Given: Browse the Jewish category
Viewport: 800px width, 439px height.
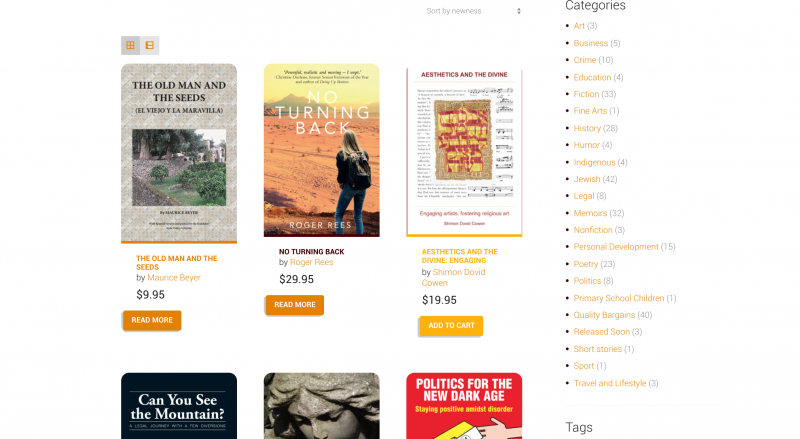Looking at the screenshot, I should (587, 179).
